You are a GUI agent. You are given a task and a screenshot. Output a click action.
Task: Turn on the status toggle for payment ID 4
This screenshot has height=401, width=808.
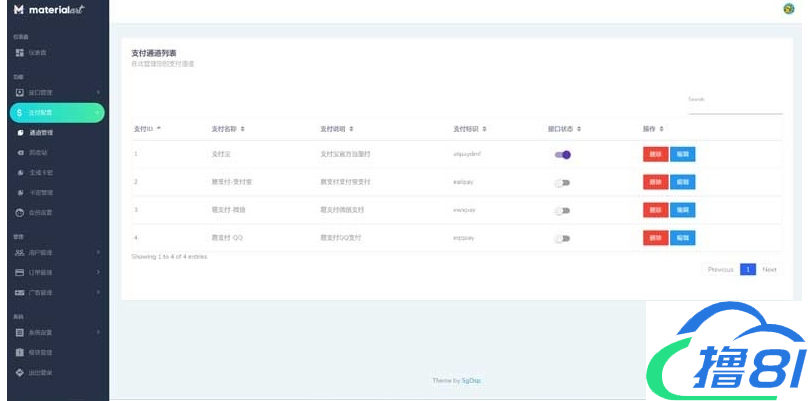click(x=562, y=239)
